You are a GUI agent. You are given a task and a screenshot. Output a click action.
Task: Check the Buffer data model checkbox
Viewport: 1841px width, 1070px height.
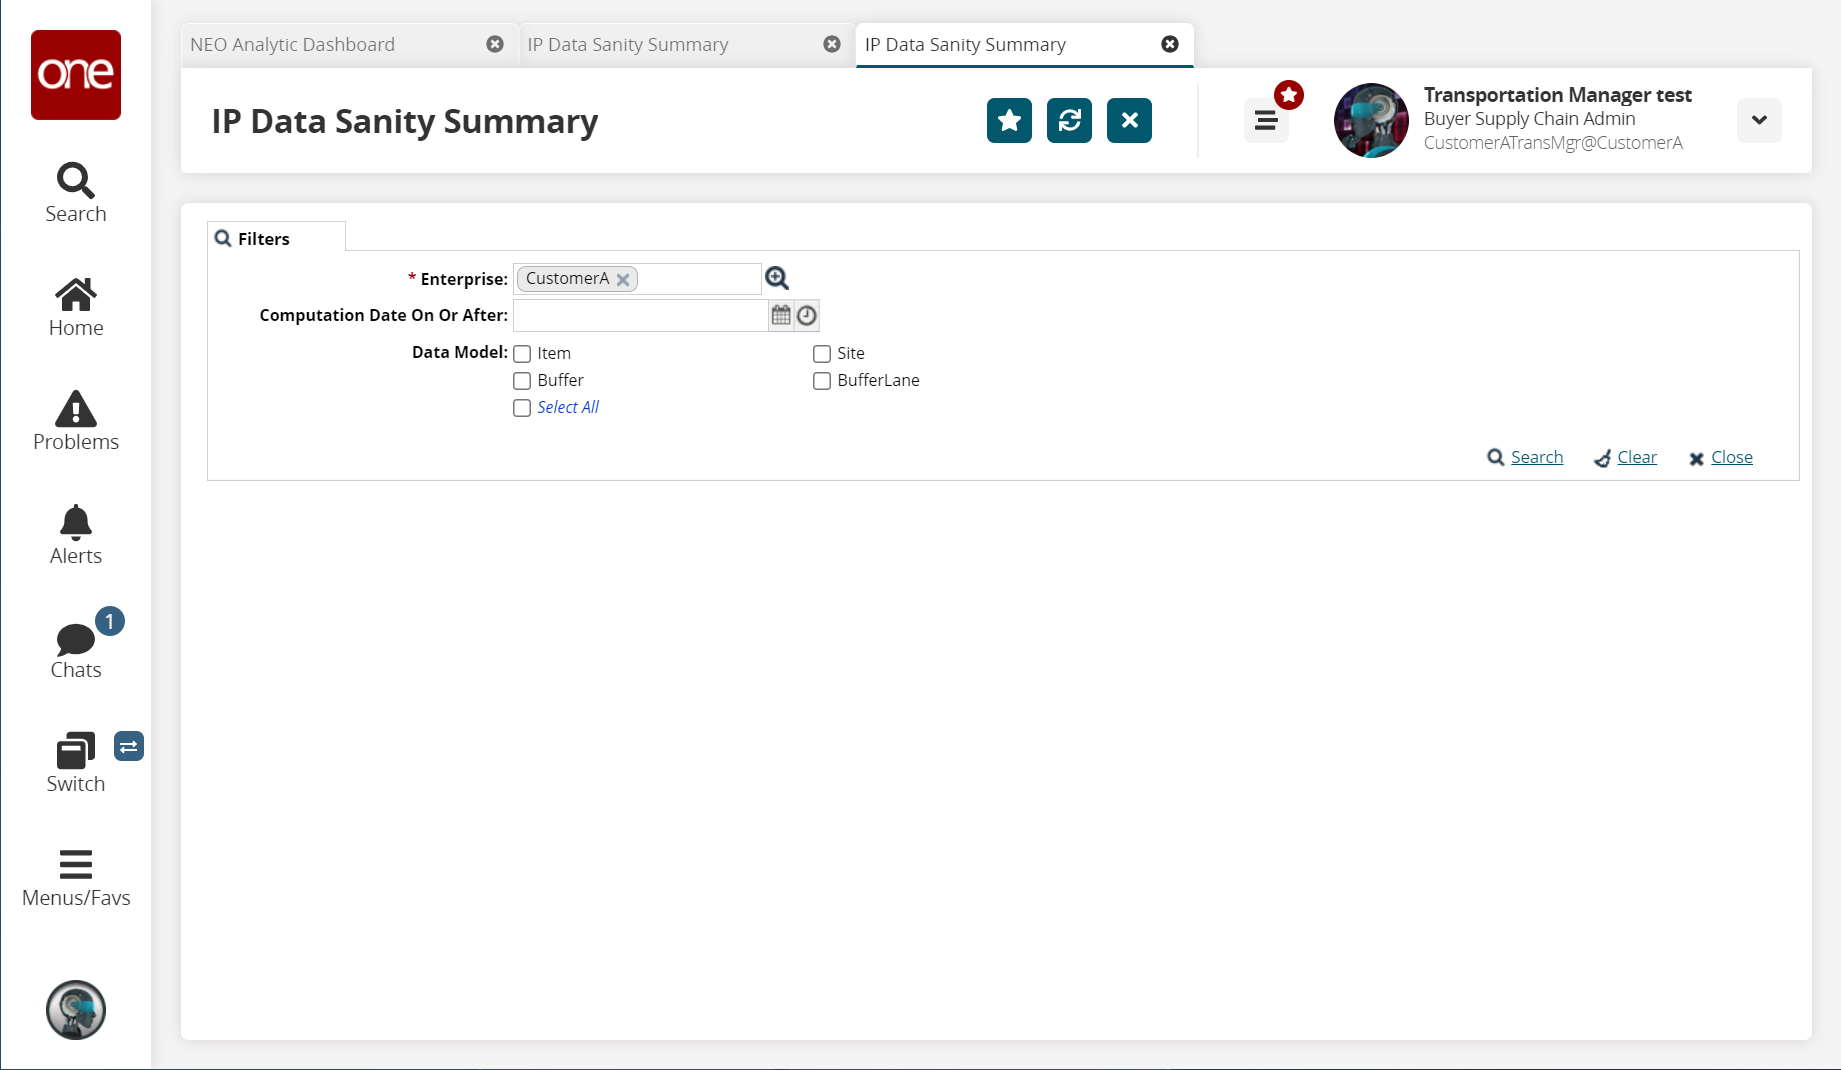pyautogui.click(x=522, y=381)
